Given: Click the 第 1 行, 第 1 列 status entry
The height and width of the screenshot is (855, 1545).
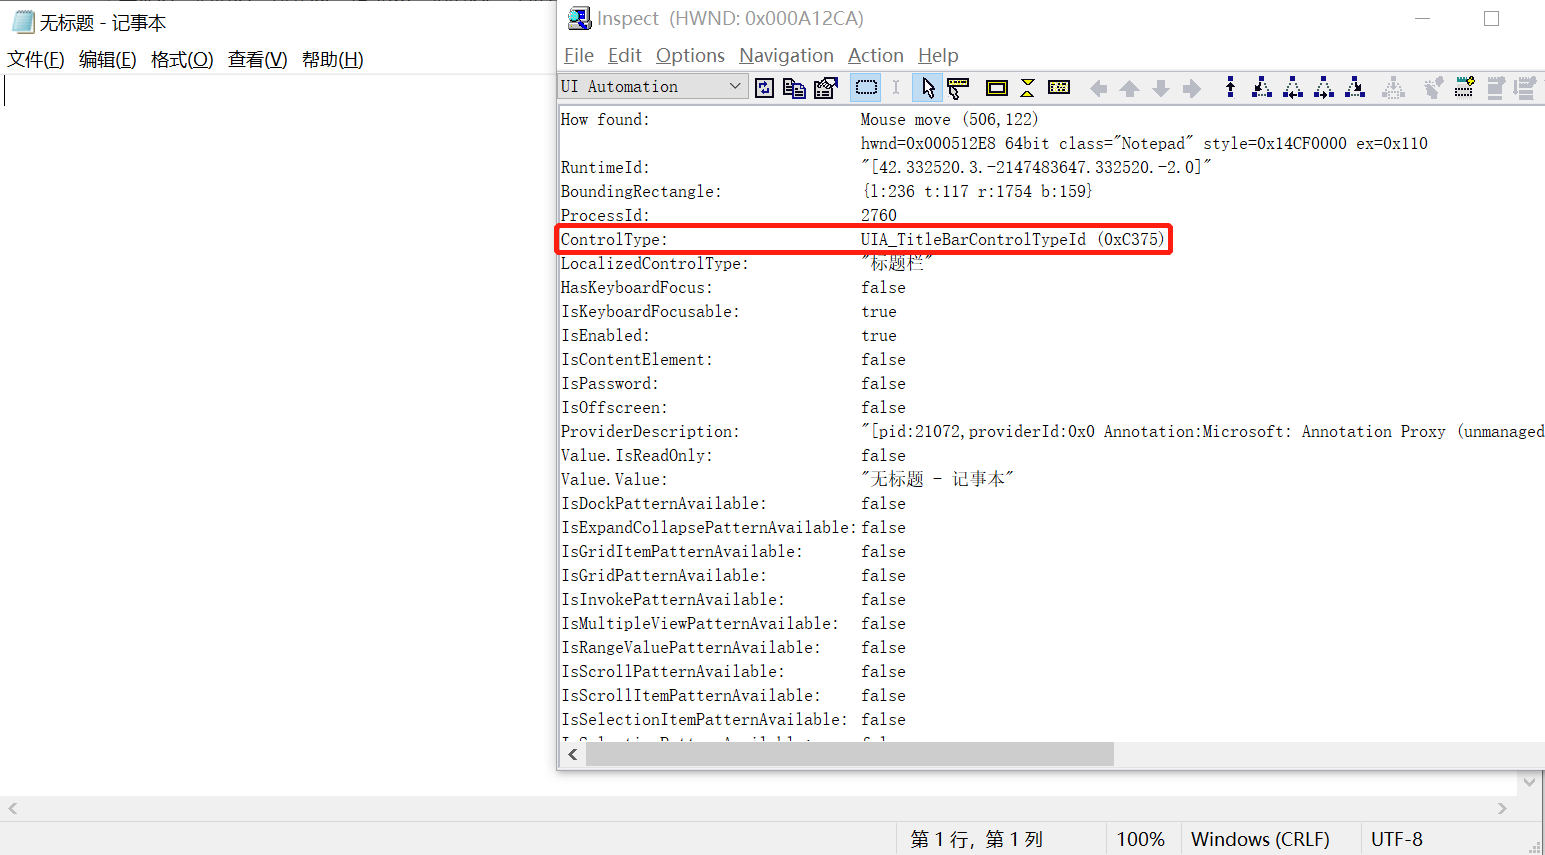Looking at the screenshot, I should point(977,839).
